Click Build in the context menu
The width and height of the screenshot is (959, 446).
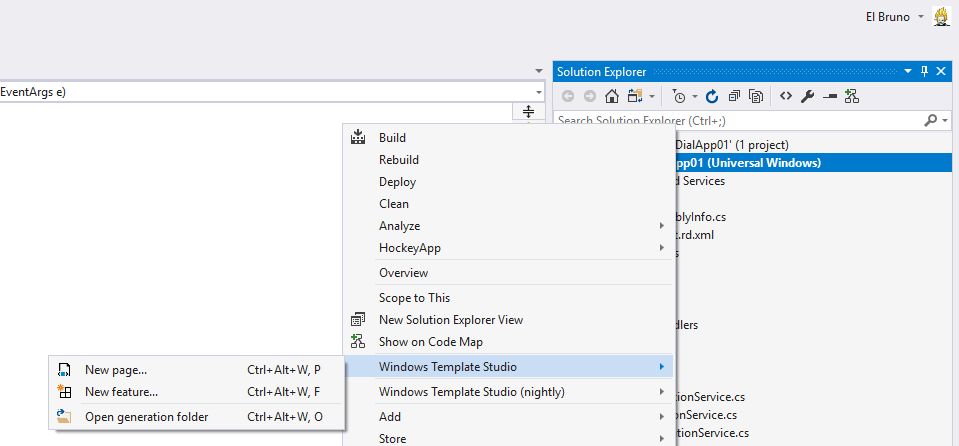coord(392,138)
